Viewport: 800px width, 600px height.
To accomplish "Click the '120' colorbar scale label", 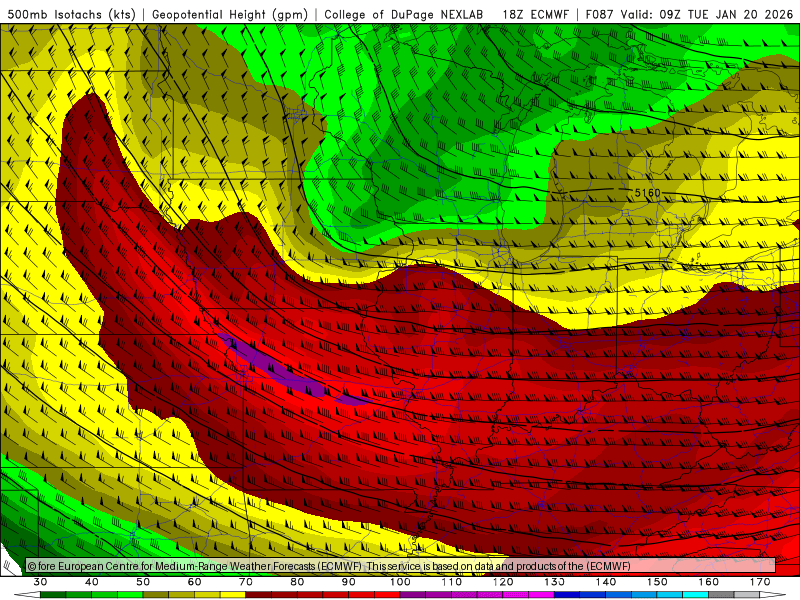I will coord(503,582).
